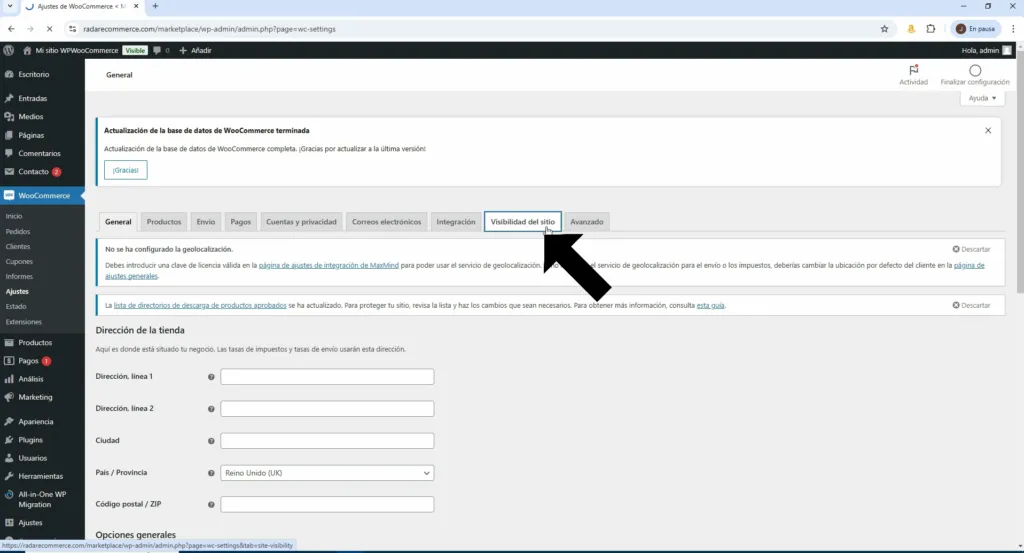Screen dimensions: 1024x553
Task: Open the Cuentas y privacidad tab
Action: 301,222
